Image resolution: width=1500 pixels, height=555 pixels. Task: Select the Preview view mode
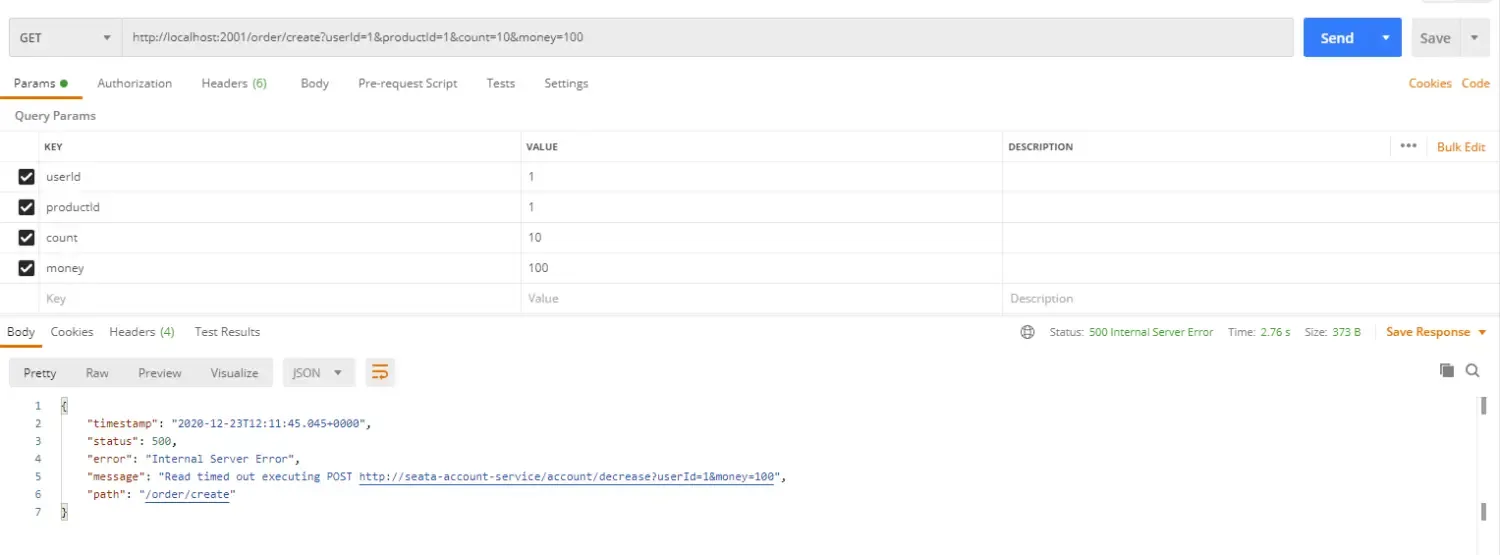pyautogui.click(x=160, y=373)
